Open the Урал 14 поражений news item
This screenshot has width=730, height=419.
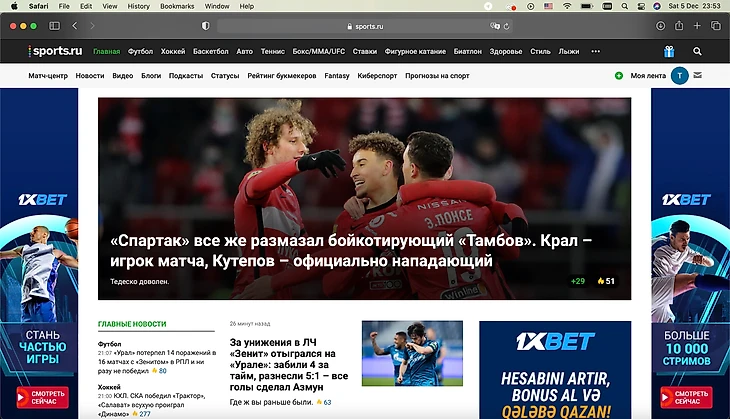[x=157, y=362]
